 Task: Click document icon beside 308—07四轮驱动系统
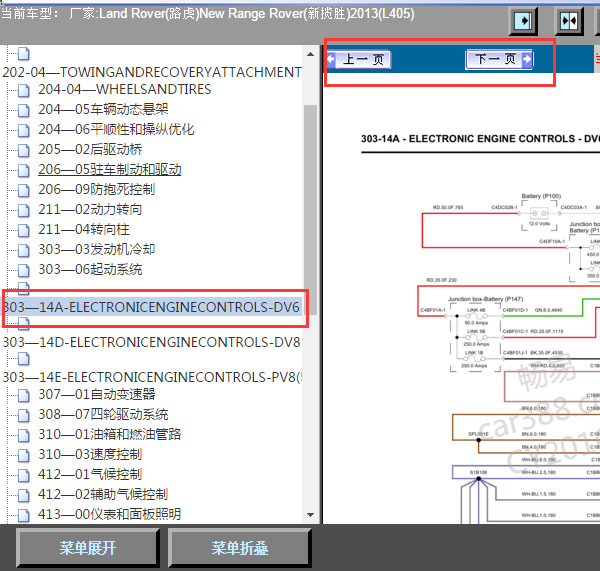pos(24,415)
